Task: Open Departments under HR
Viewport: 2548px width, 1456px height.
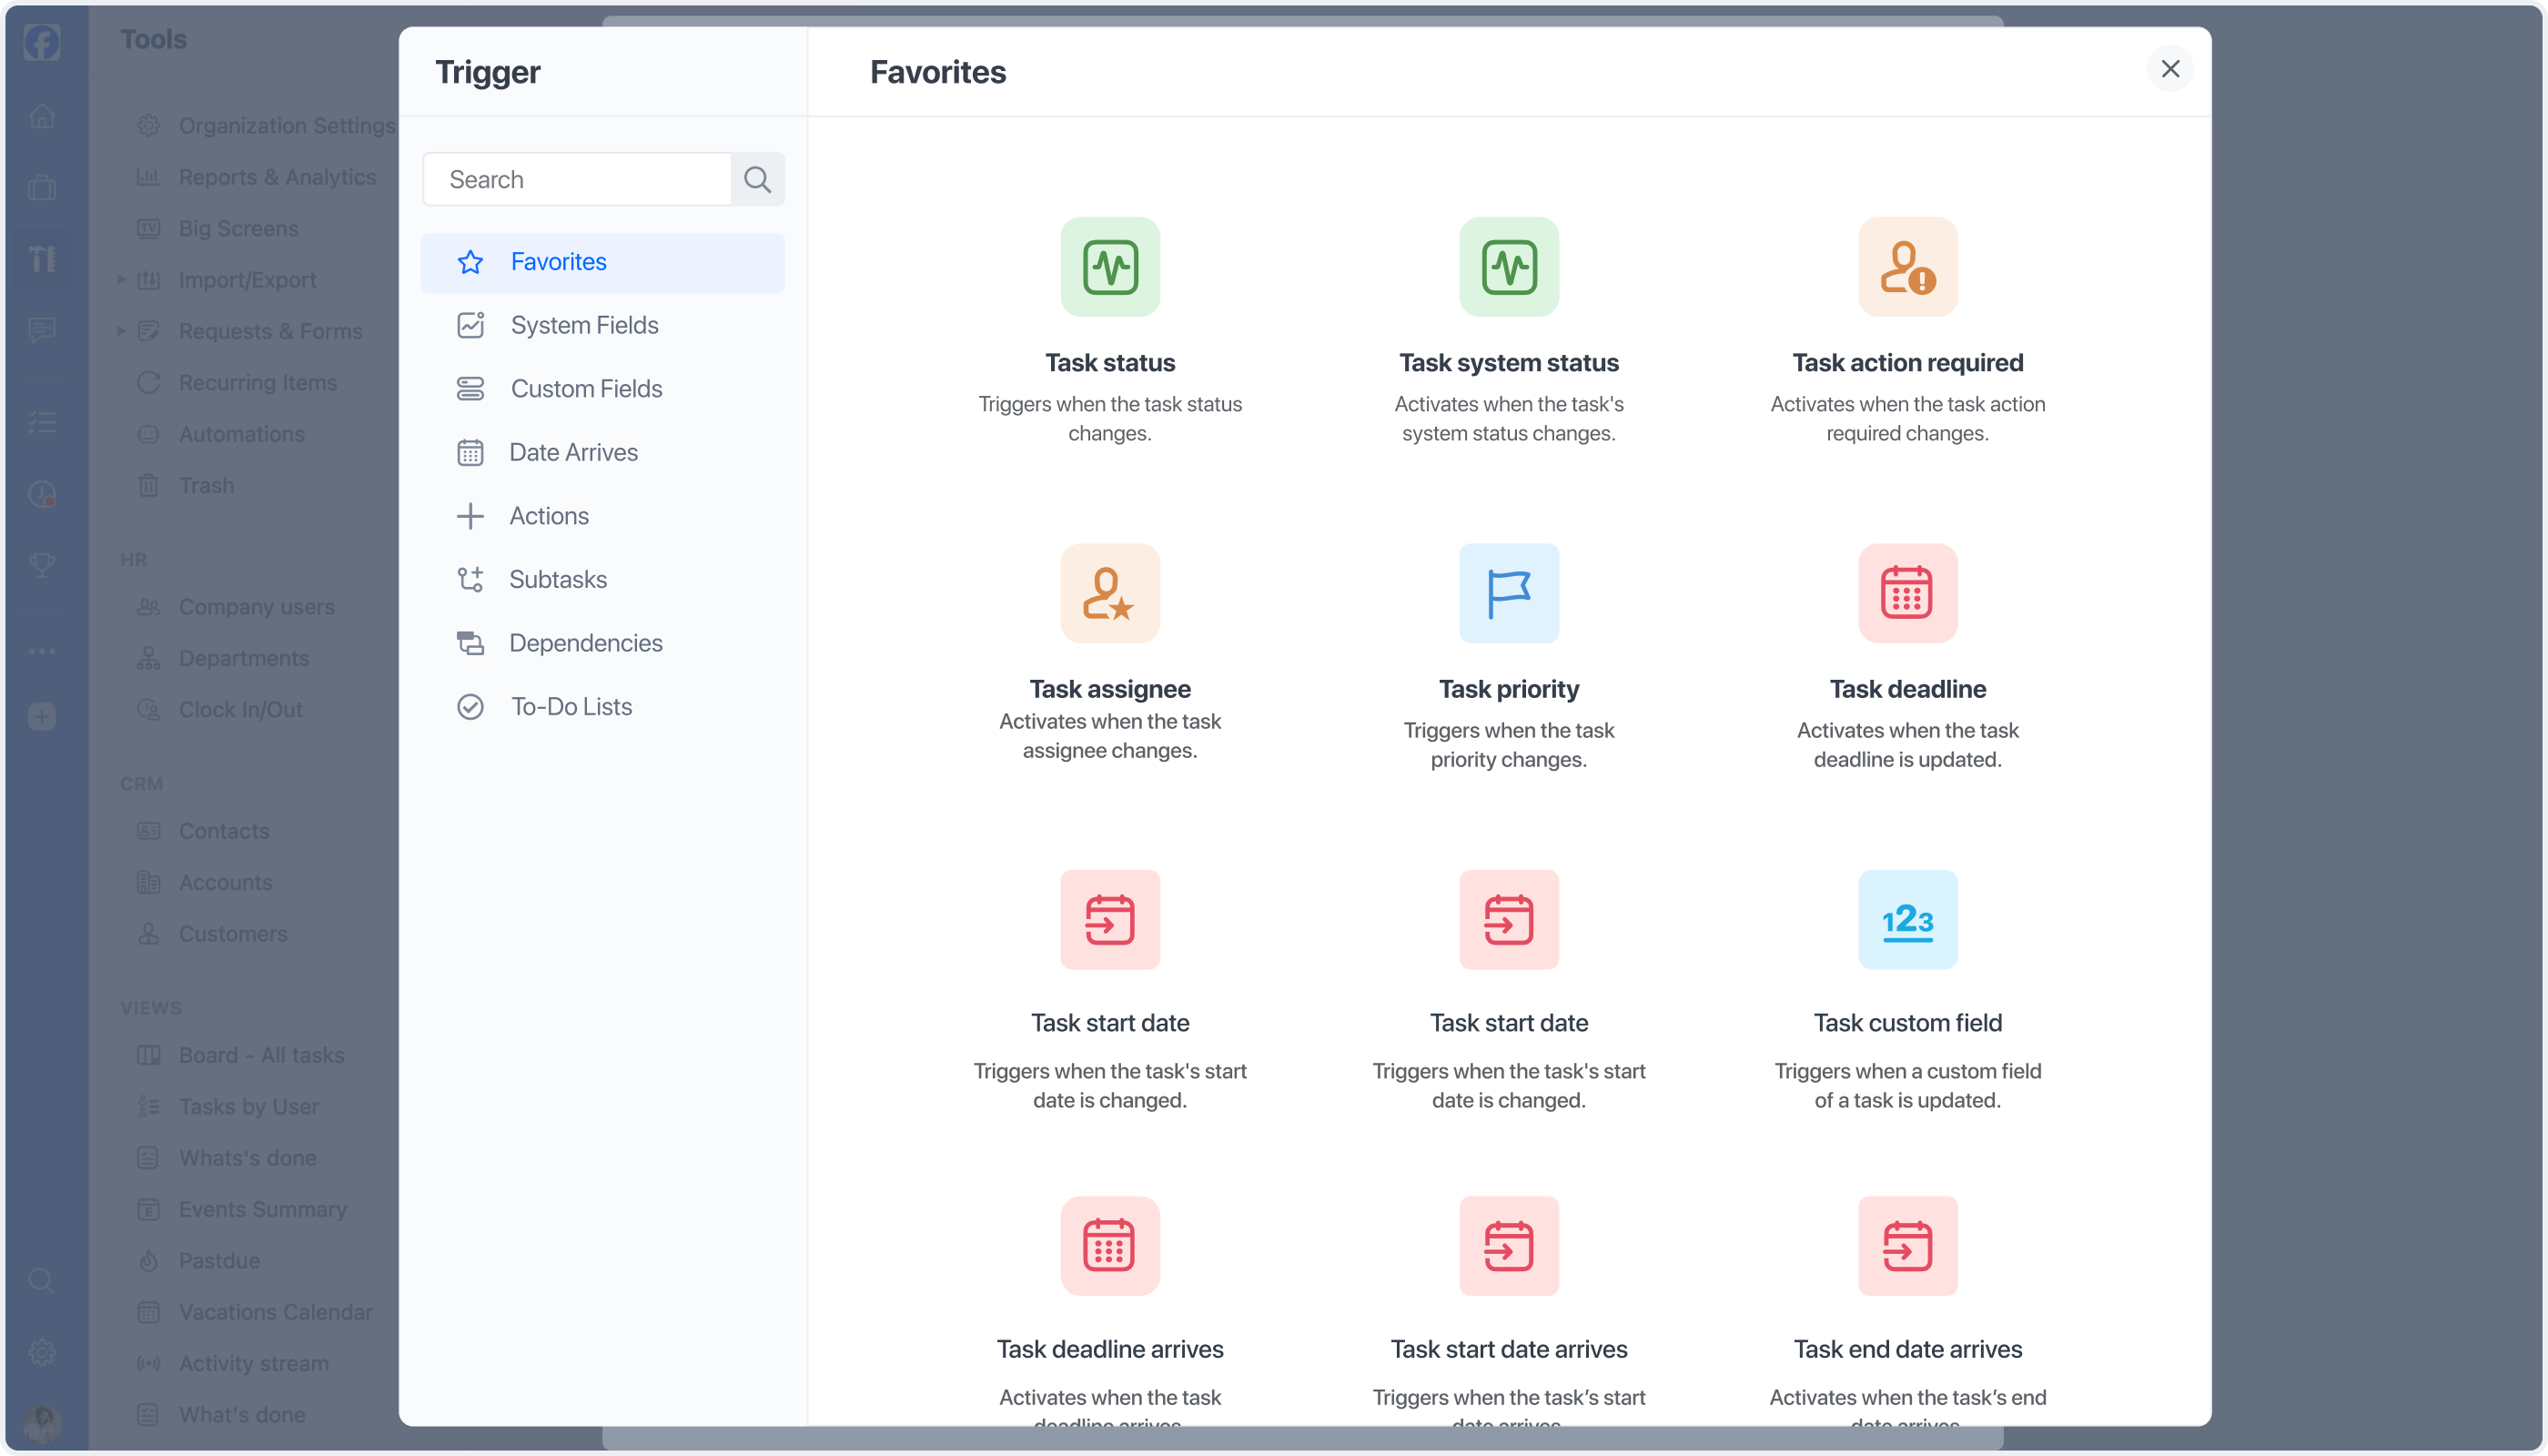Action: [x=223, y=658]
